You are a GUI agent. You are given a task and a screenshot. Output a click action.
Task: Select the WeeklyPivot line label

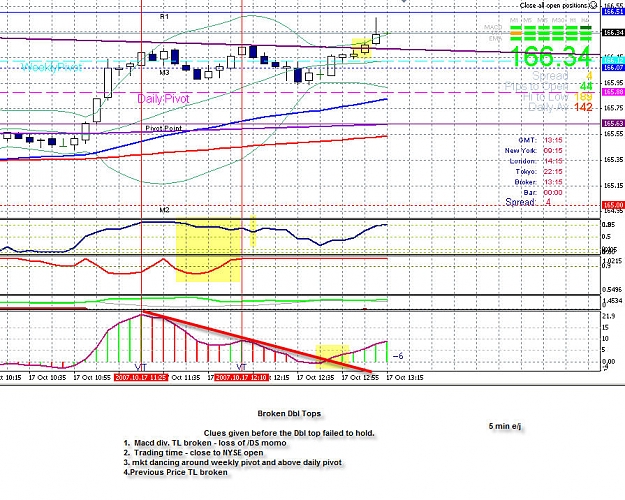[x=51, y=67]
